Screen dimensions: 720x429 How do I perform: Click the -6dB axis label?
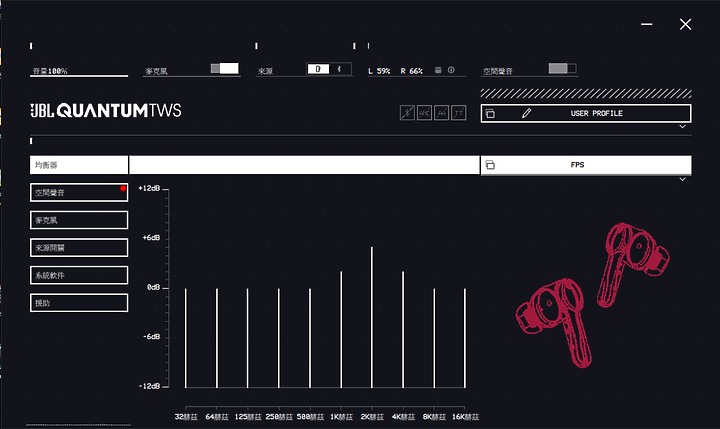(x=151, y=337)
